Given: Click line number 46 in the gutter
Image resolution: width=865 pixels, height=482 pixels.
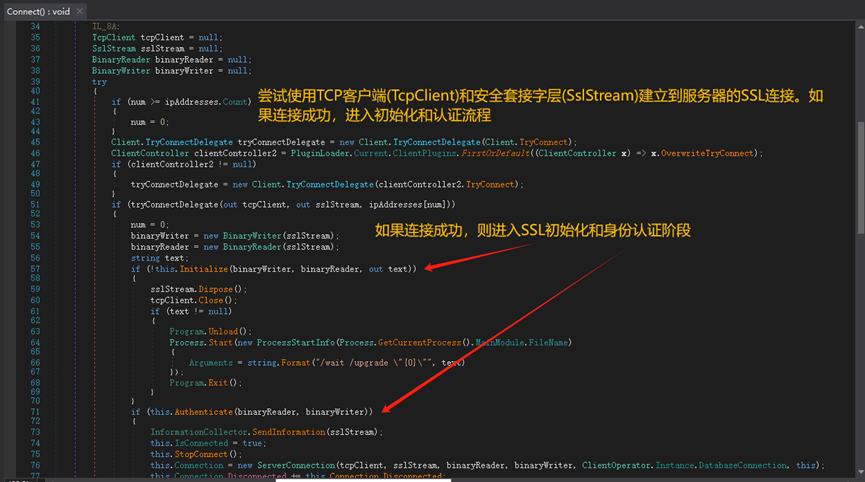Looking at the screenshot, I should (35, 153).
